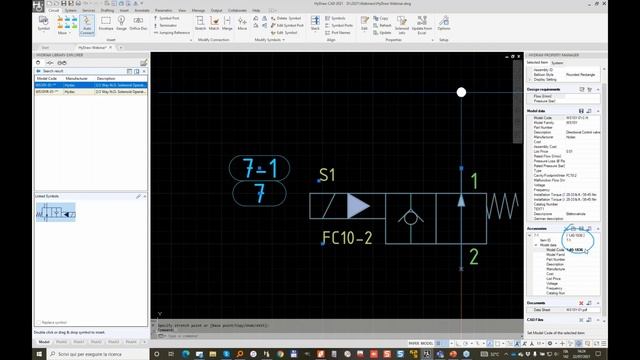Collapse the Design requirements section
The width and height of the screenshot is (640, 360).
coord(598,89)
